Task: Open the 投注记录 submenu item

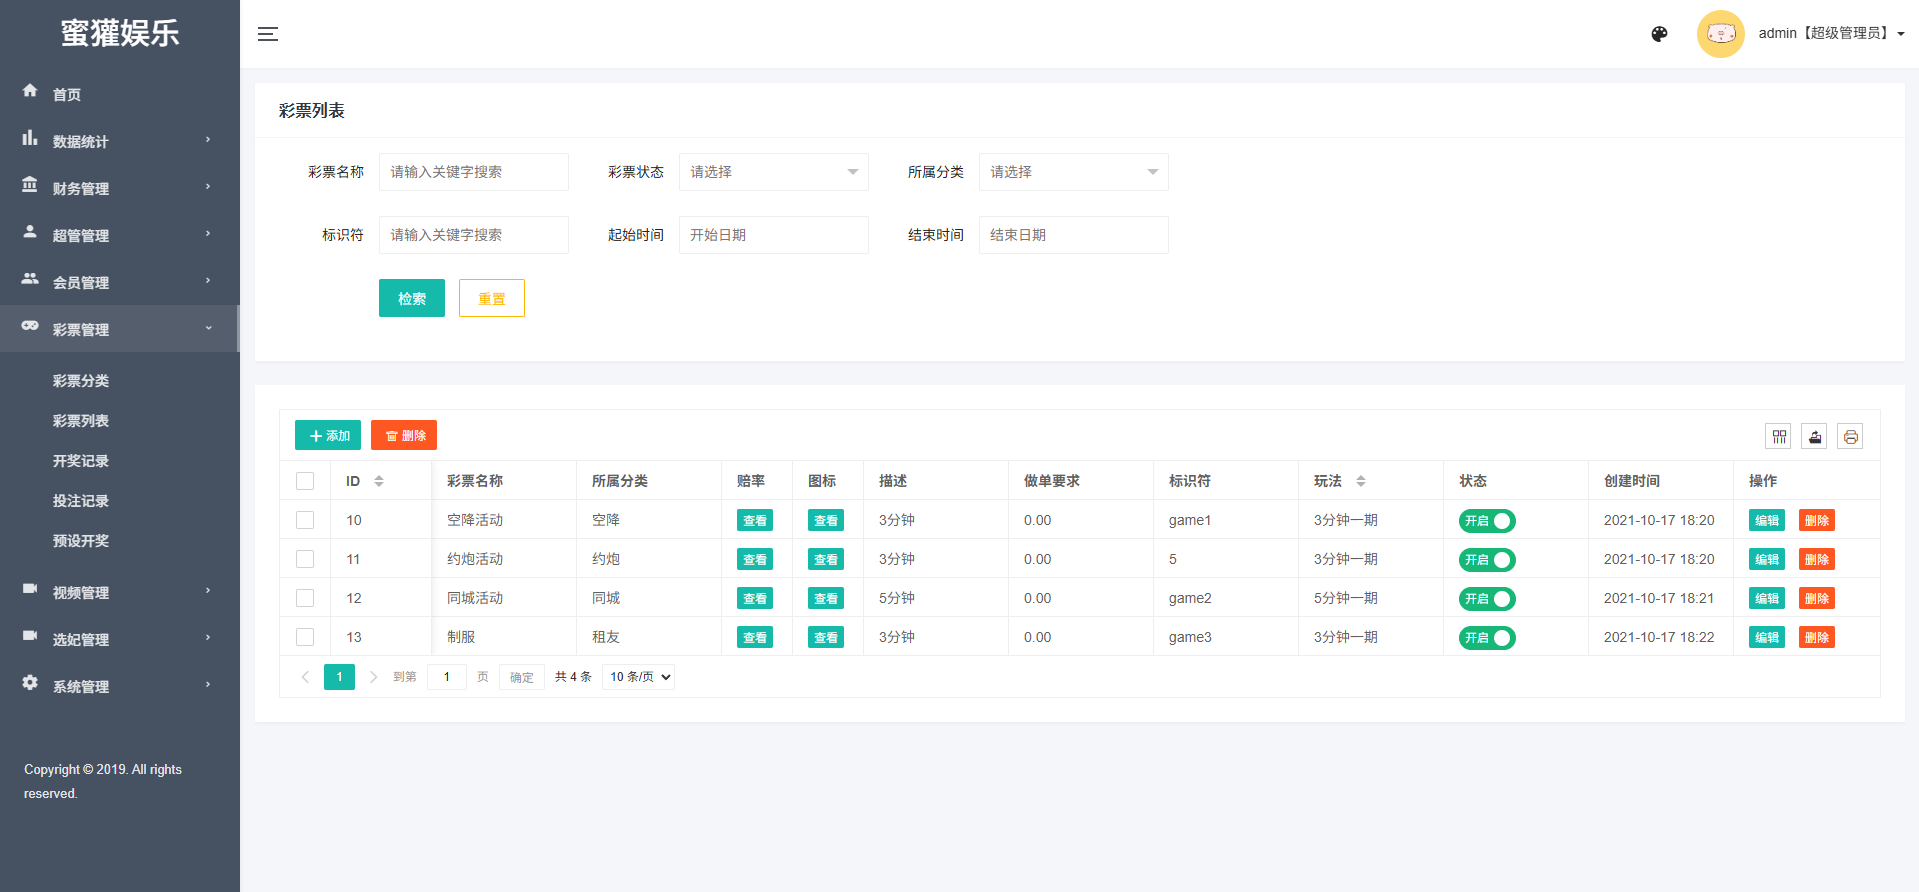Action: pos(81,501)
